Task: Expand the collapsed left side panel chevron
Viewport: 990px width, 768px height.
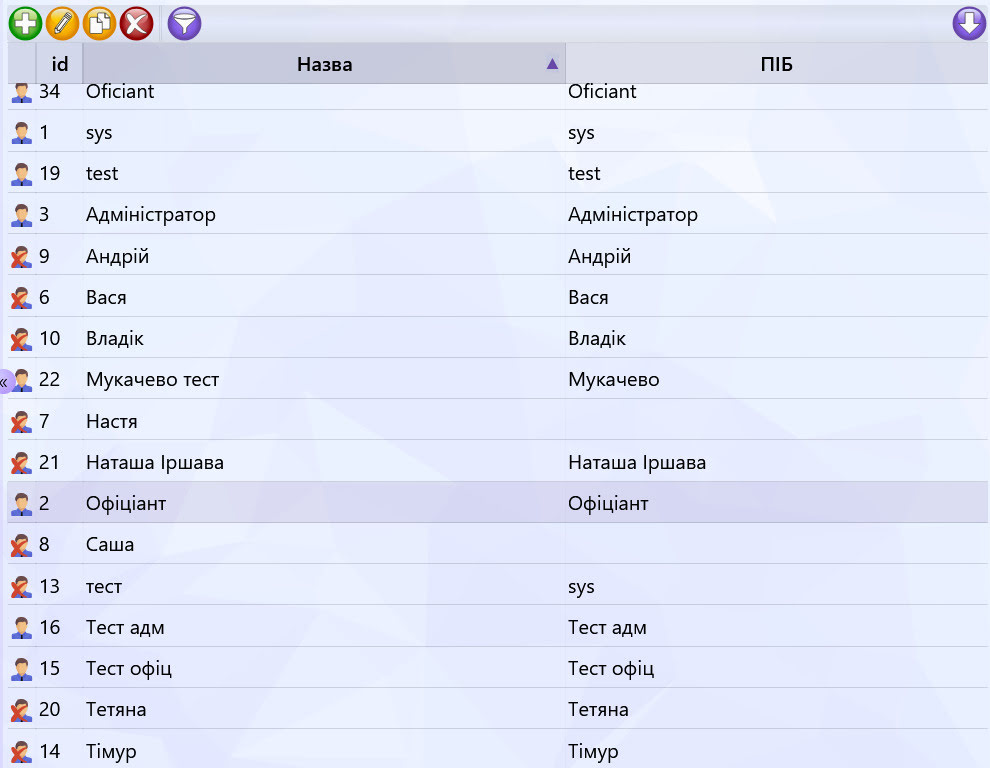Action: (x=4, y=382)
